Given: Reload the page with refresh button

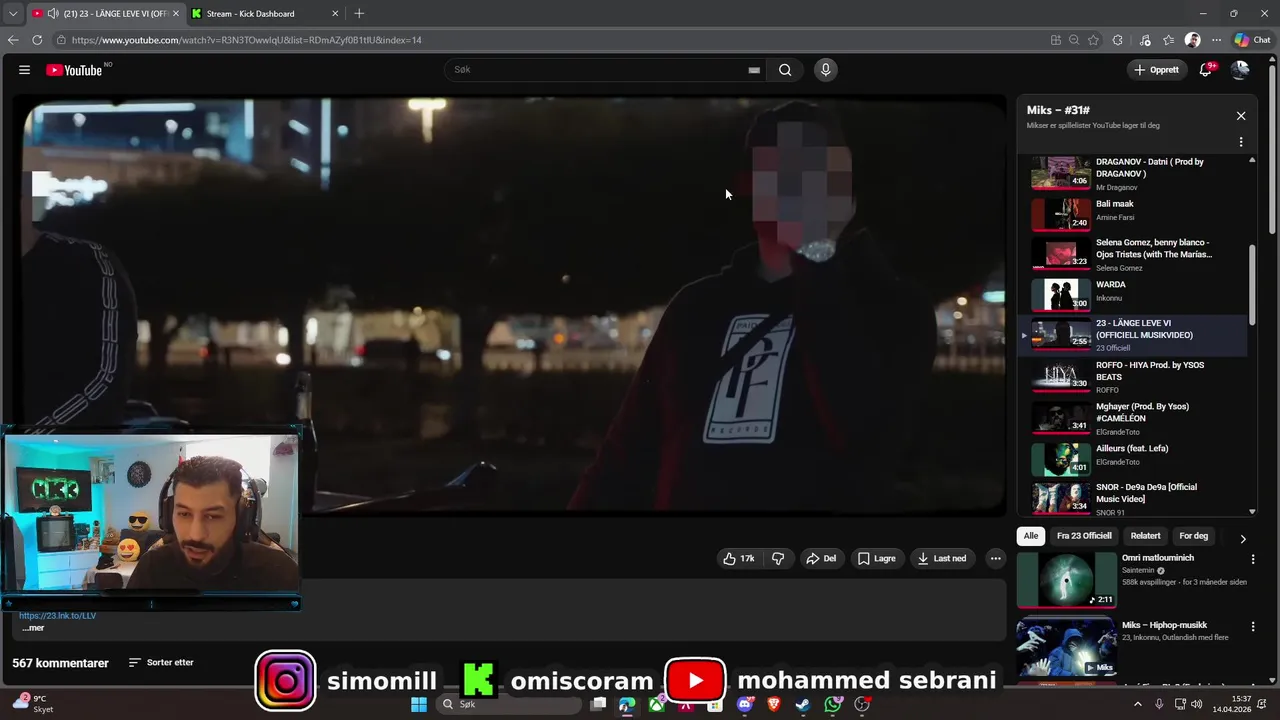Looking at the screenshot, I should [37, 40].
